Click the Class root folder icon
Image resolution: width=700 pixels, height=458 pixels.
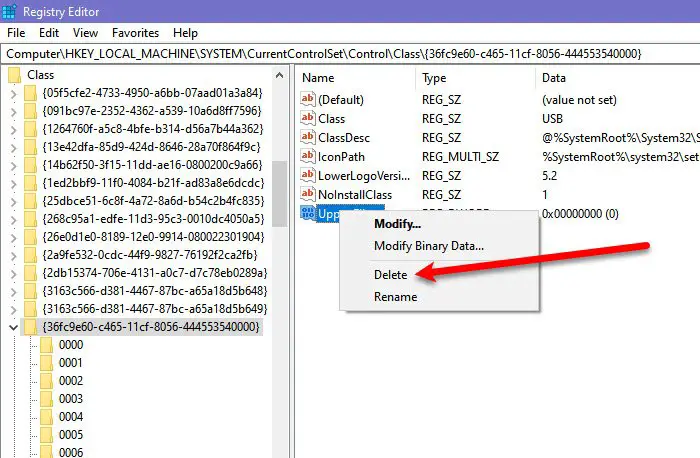pyautogui.click(x=15, y=75)
